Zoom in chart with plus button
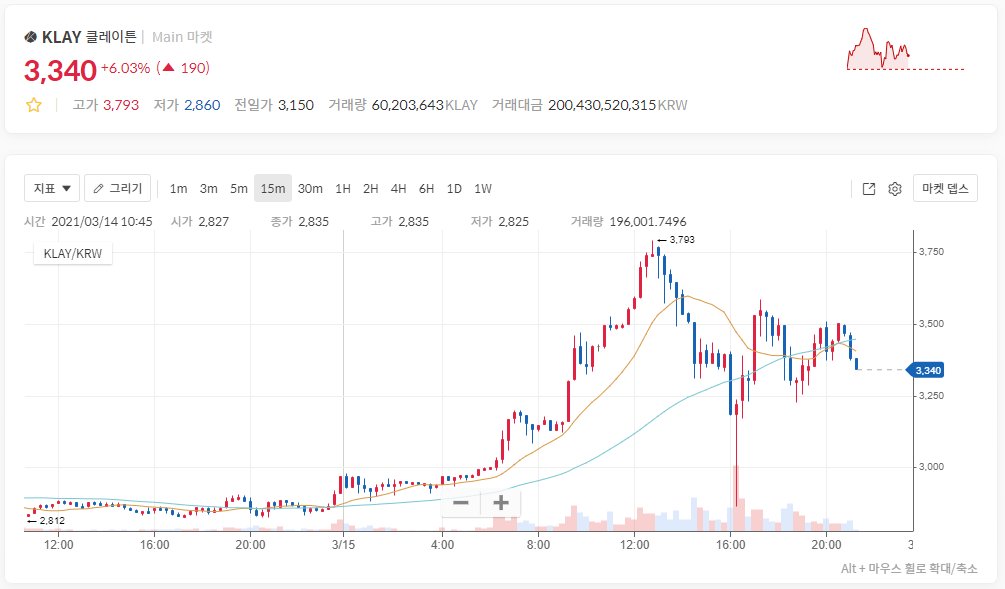The height and width of the screenshot is (589, 1005). [x=501, y=503]
